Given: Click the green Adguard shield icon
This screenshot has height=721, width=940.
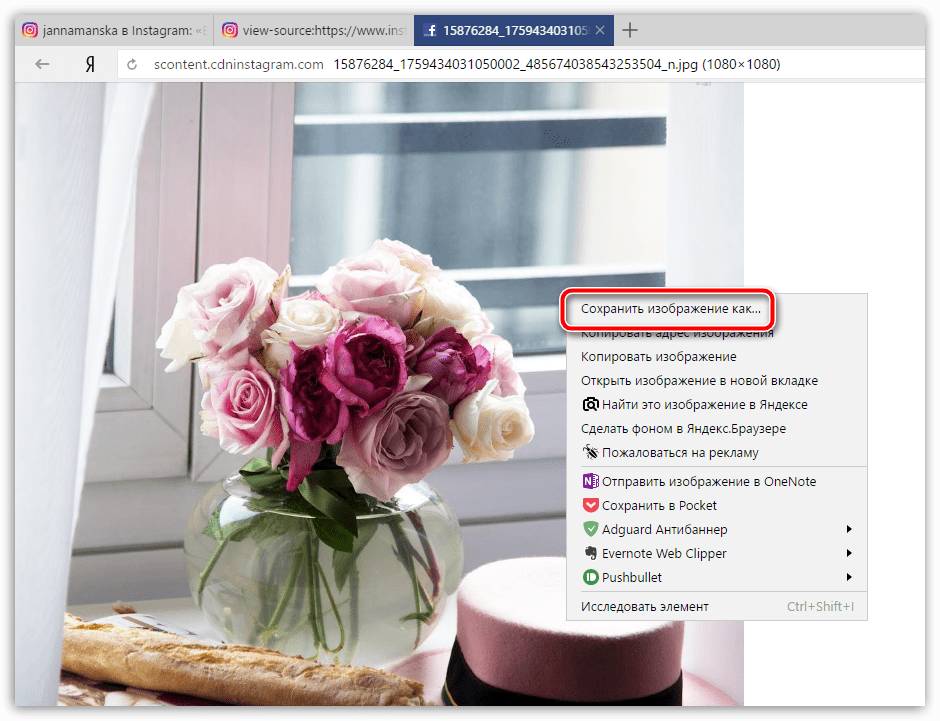Looking at the screenshot, I should point(590,529).
